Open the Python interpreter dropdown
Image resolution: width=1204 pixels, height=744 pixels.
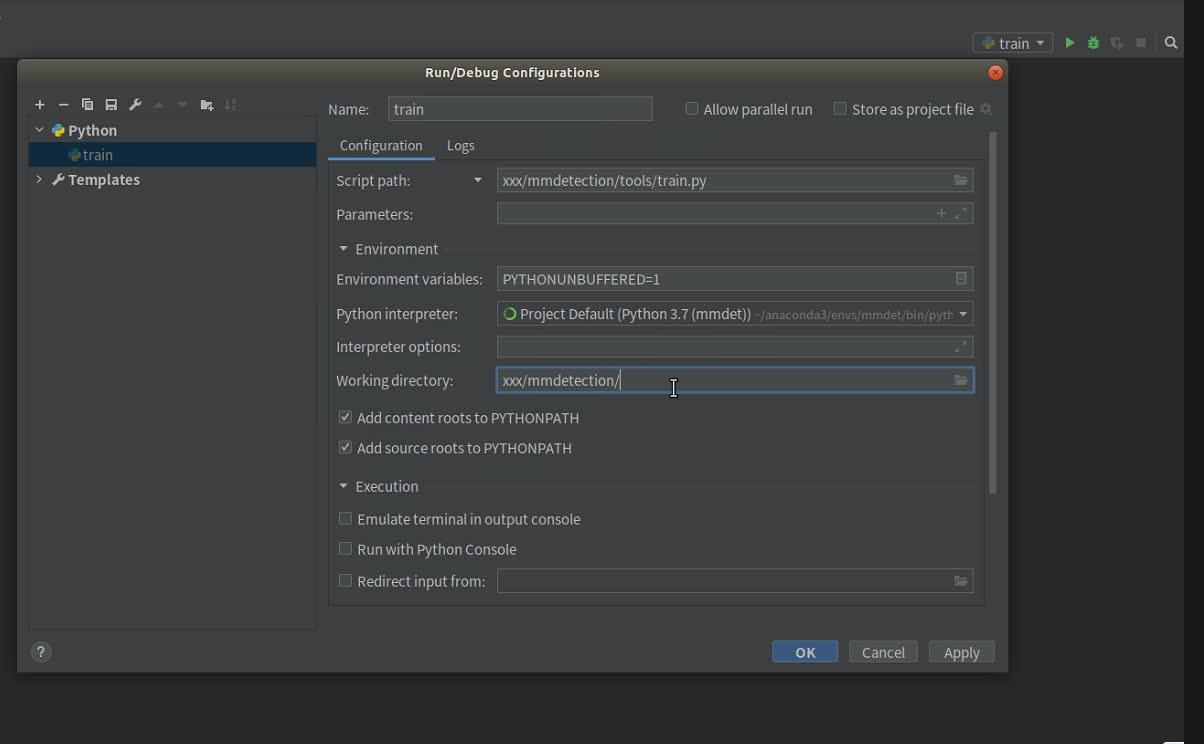pos(963,314)
